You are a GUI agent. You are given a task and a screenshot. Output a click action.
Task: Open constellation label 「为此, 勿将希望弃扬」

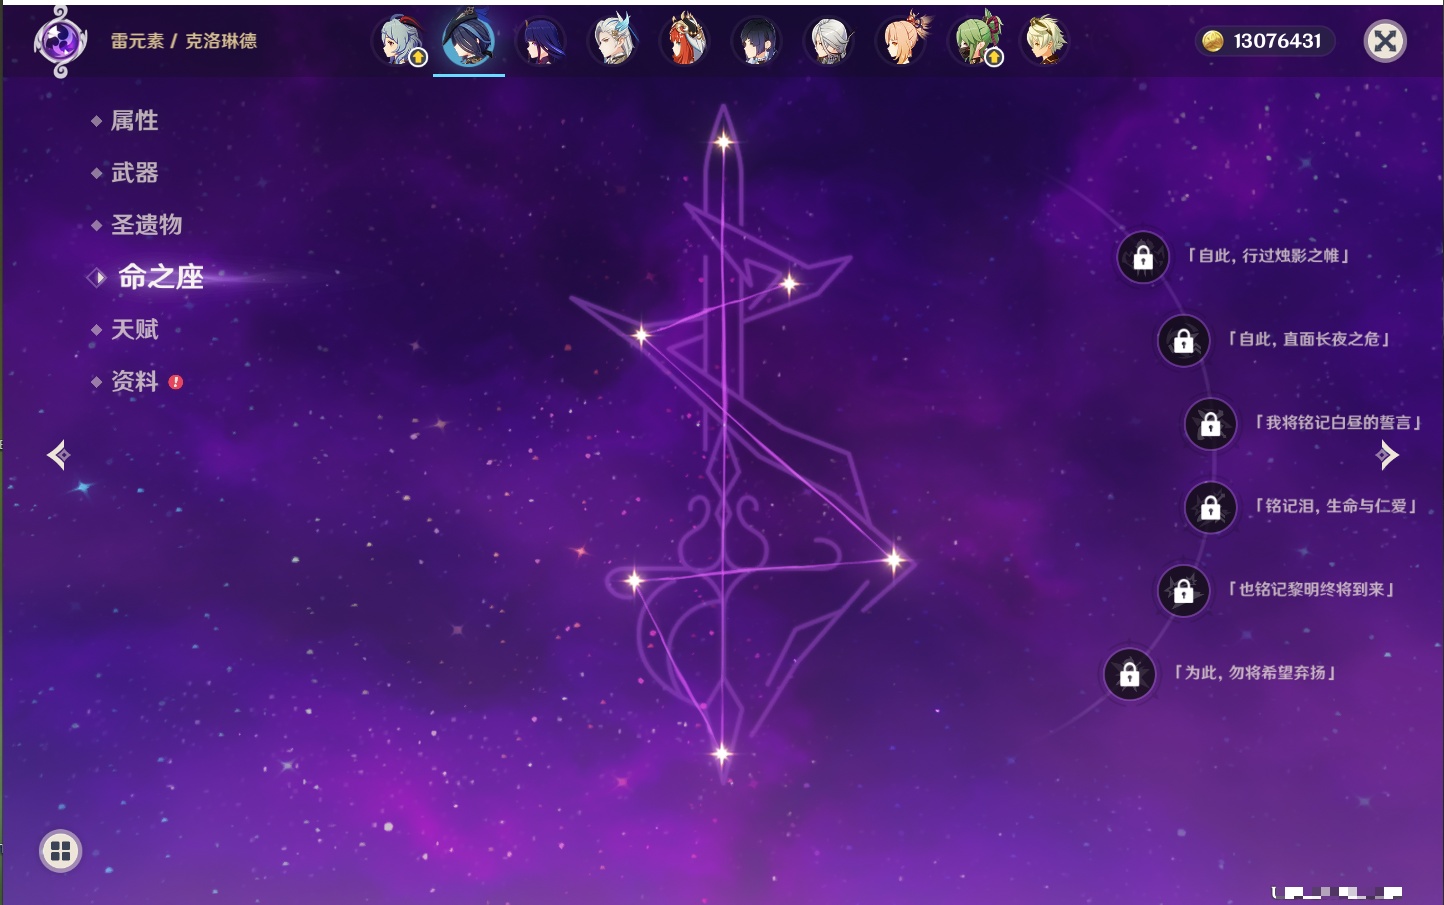click(1254, 673)
